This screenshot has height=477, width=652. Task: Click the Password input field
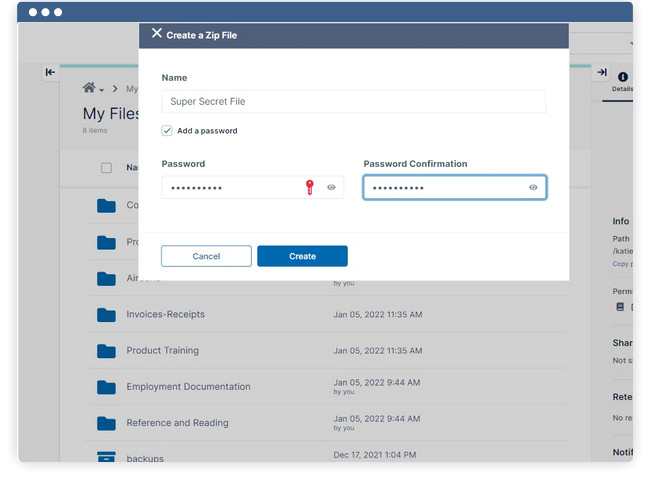pyautogui.click(x=252, y=188)
